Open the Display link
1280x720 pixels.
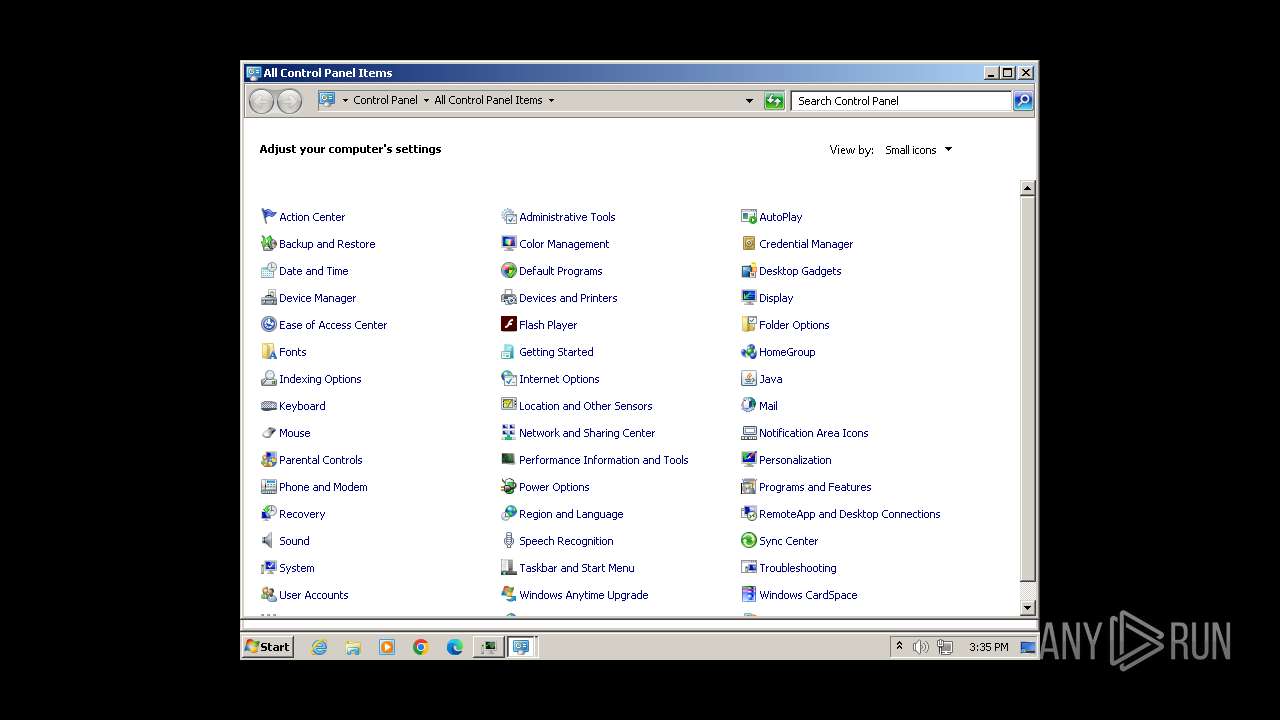pyautogui.click(x=776, y=298)
